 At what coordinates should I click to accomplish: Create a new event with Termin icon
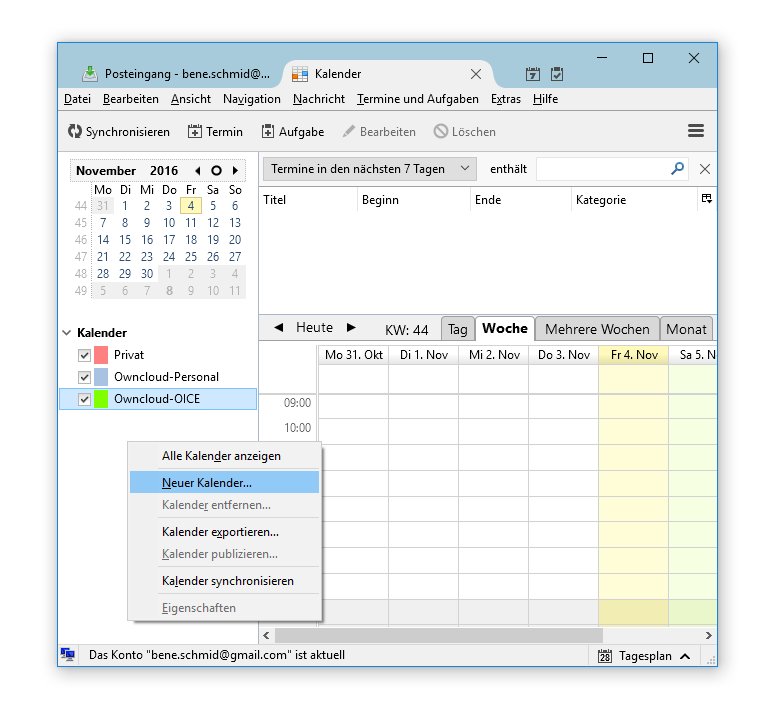click(x=194, y=132)
